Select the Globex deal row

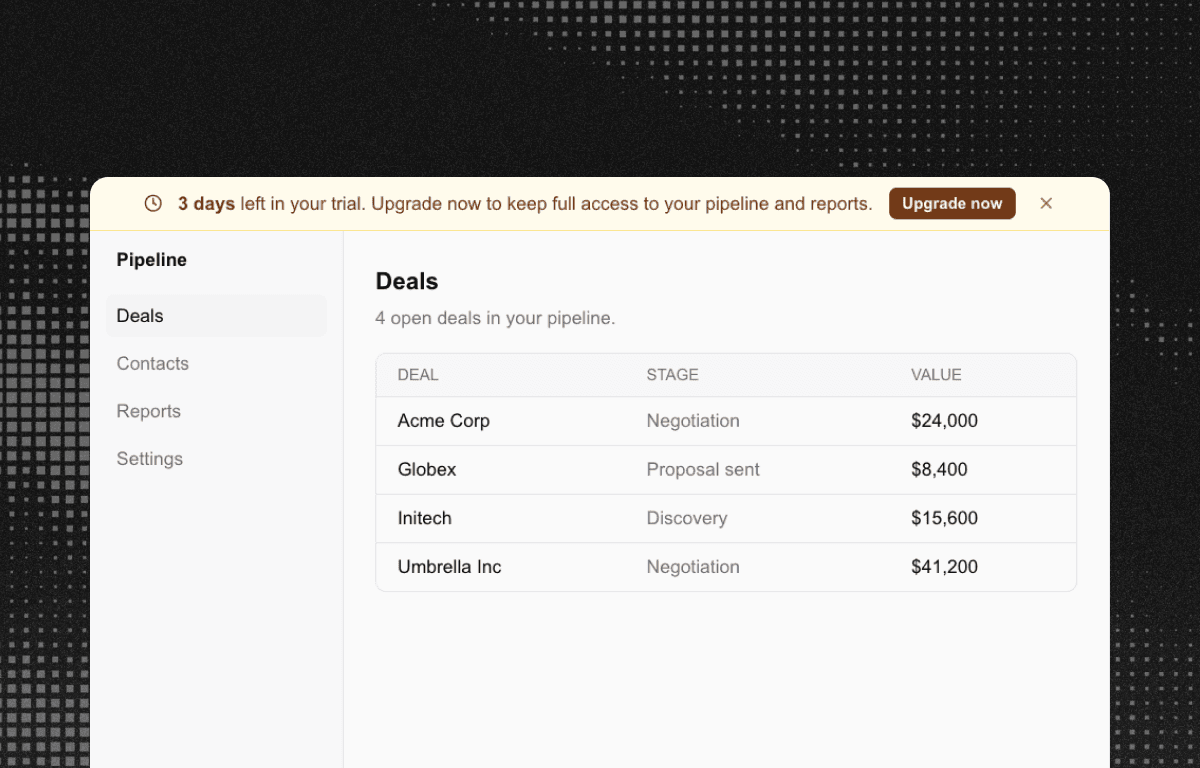tap(726, 470)
